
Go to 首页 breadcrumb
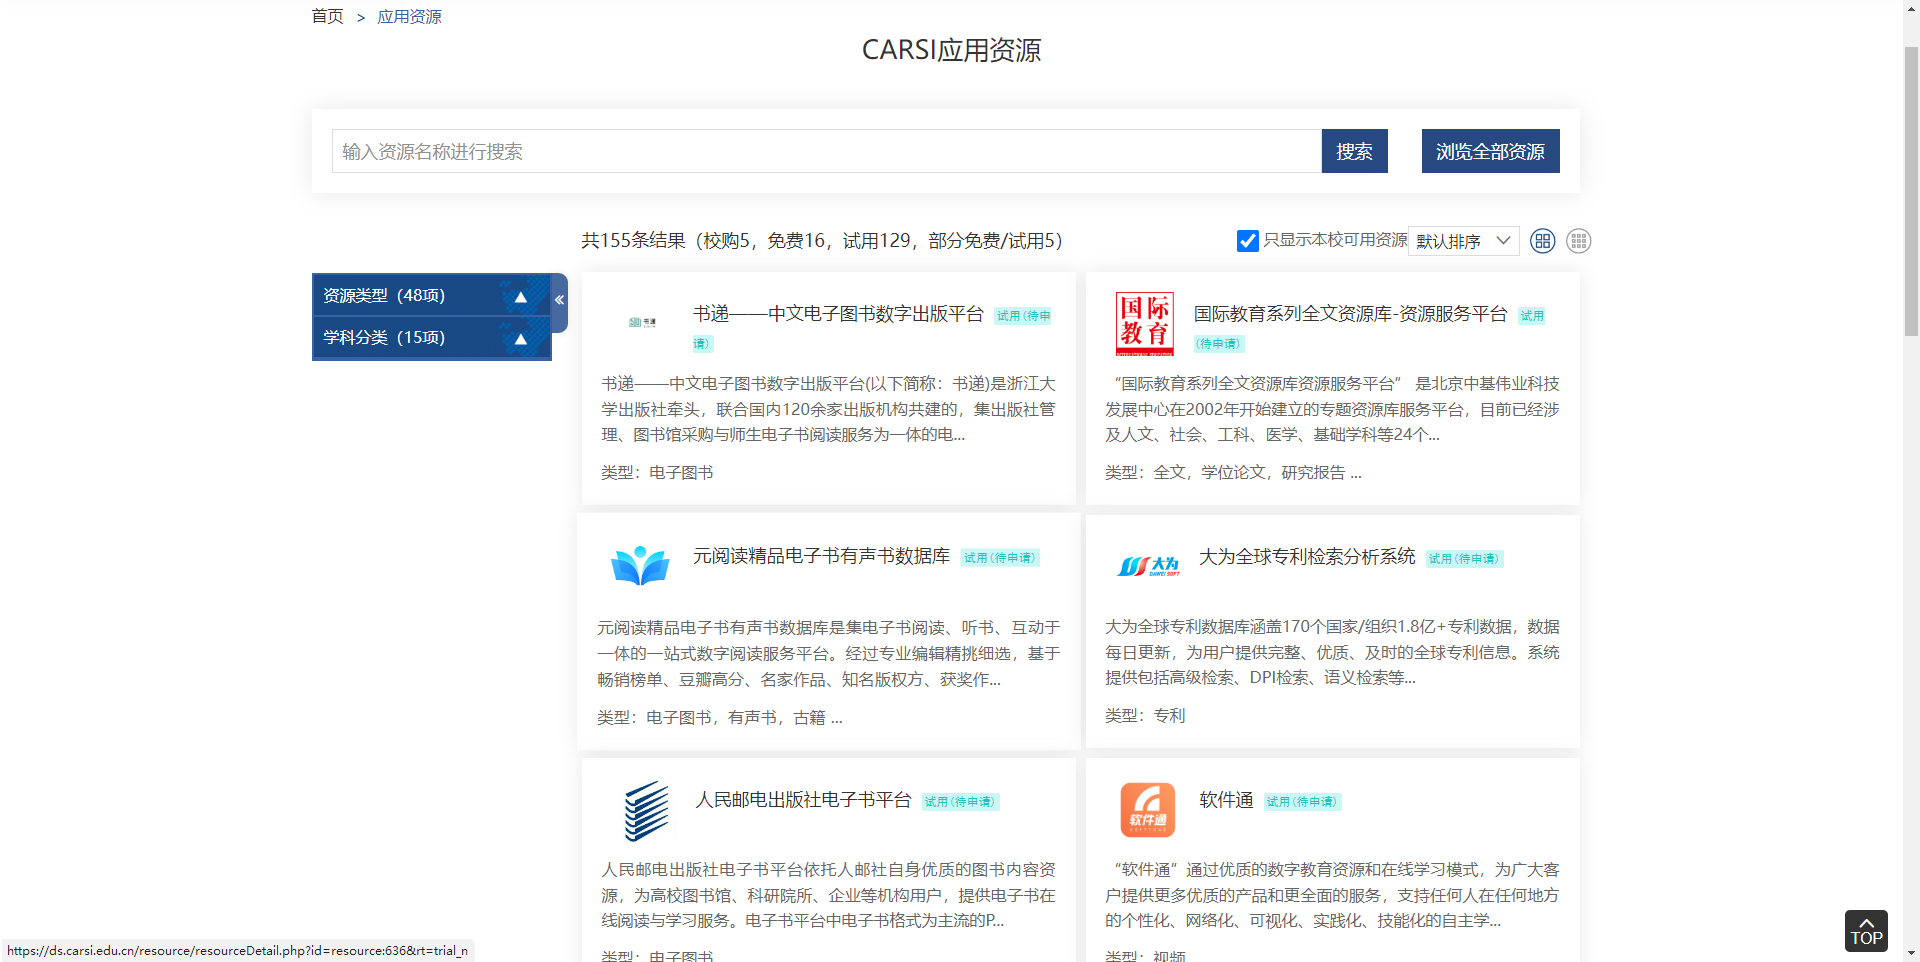coord(327,16)
